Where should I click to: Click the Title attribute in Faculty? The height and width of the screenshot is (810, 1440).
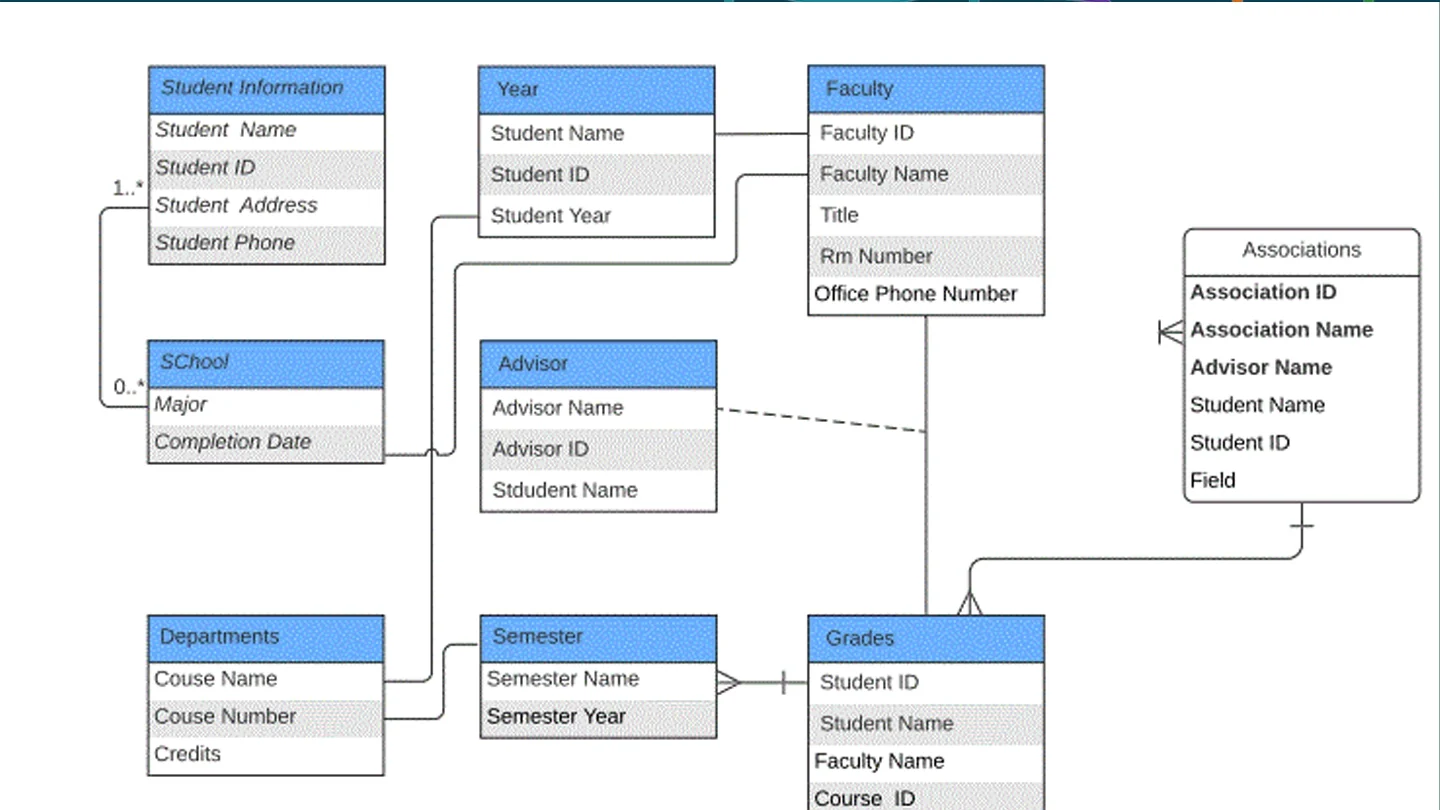coord(926,215)
